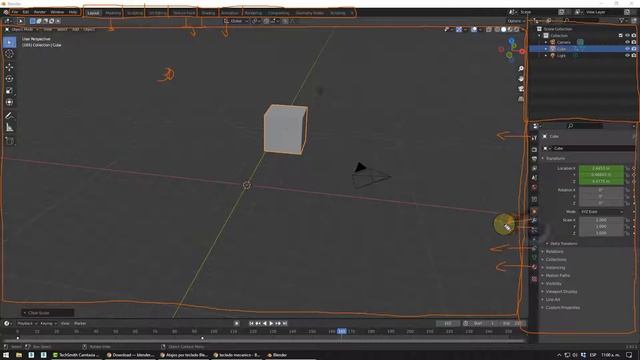Select the Rotate tool
The image size is (640, 360).
(9, 79)
